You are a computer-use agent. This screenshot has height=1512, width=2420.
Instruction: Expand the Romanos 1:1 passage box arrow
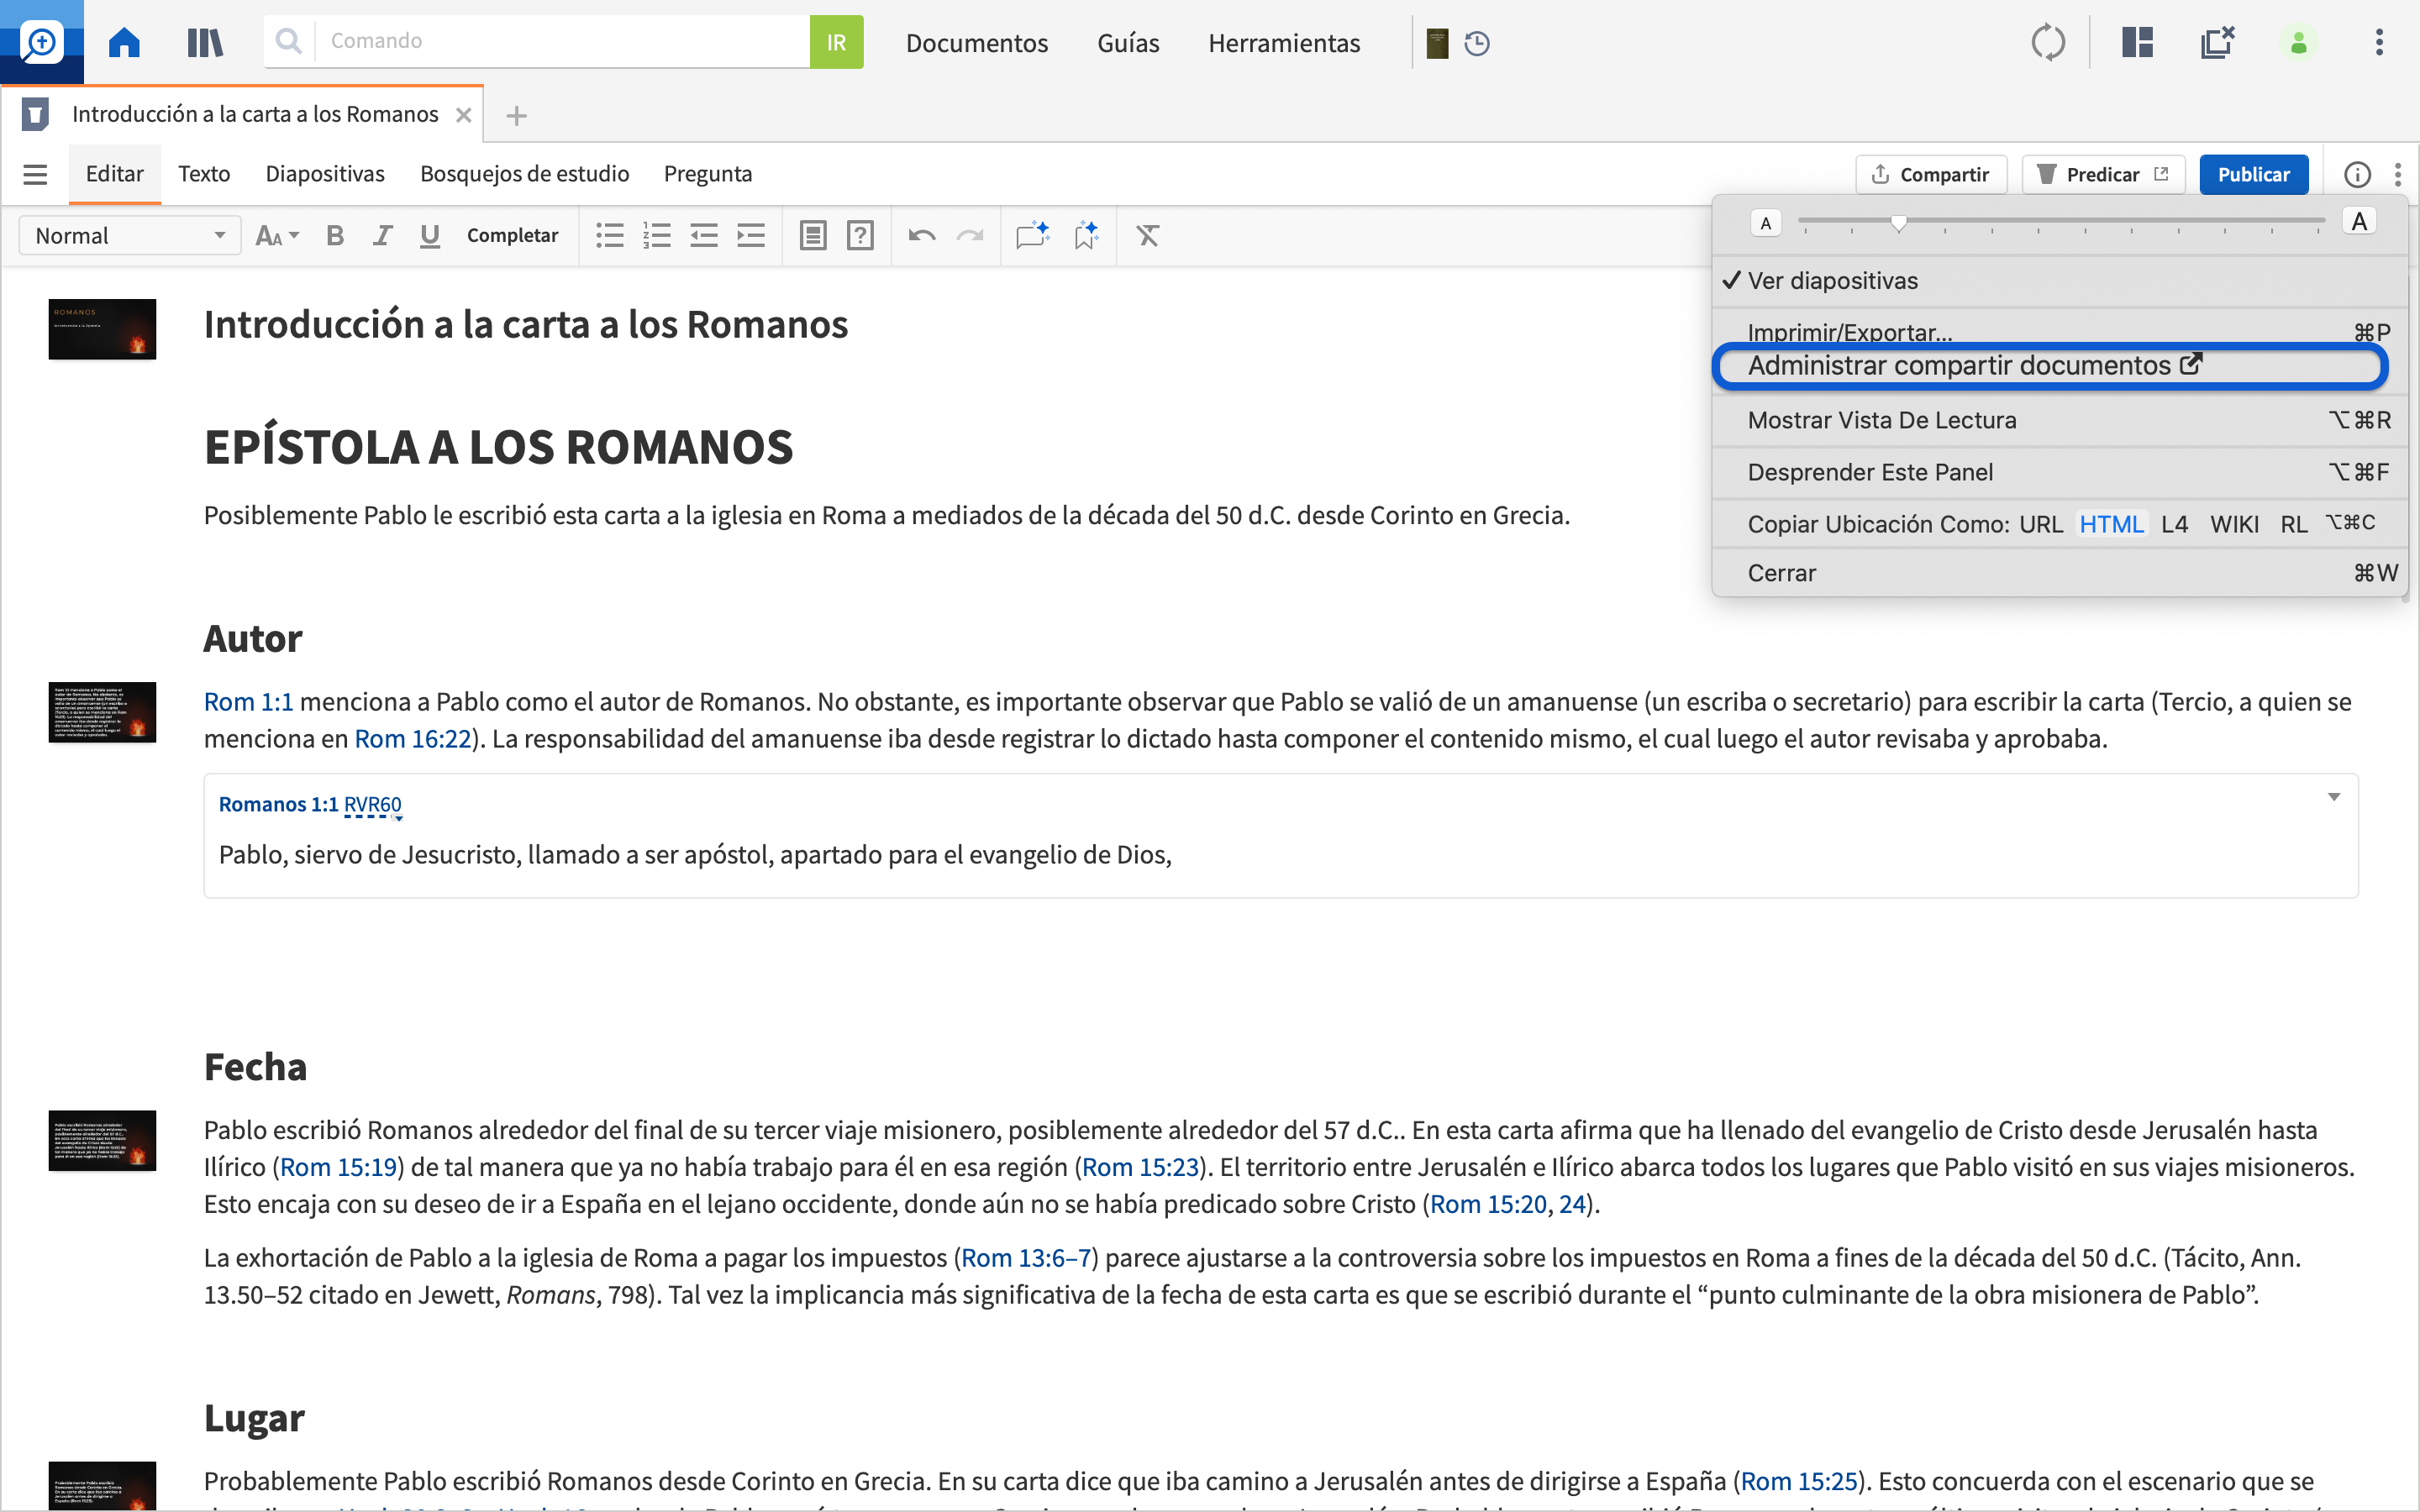click(2334, 797)
